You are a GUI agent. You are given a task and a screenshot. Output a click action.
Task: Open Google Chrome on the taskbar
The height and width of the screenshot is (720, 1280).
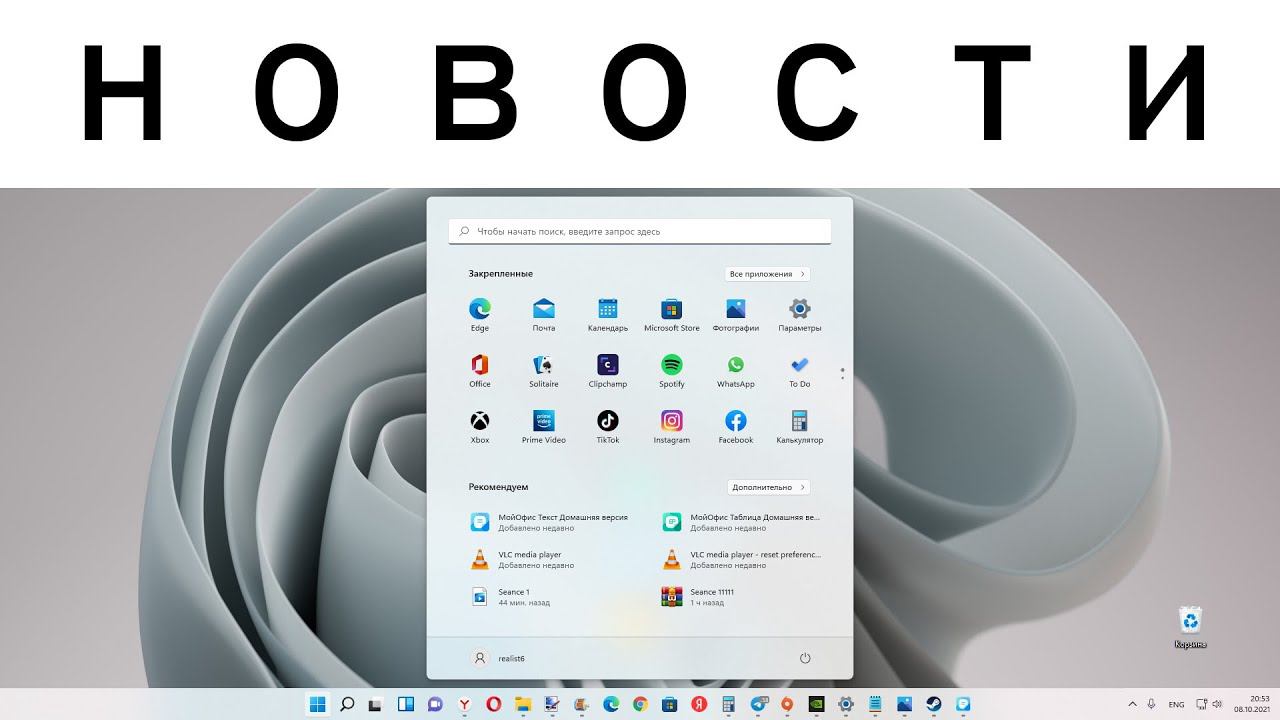pos(640,704)
